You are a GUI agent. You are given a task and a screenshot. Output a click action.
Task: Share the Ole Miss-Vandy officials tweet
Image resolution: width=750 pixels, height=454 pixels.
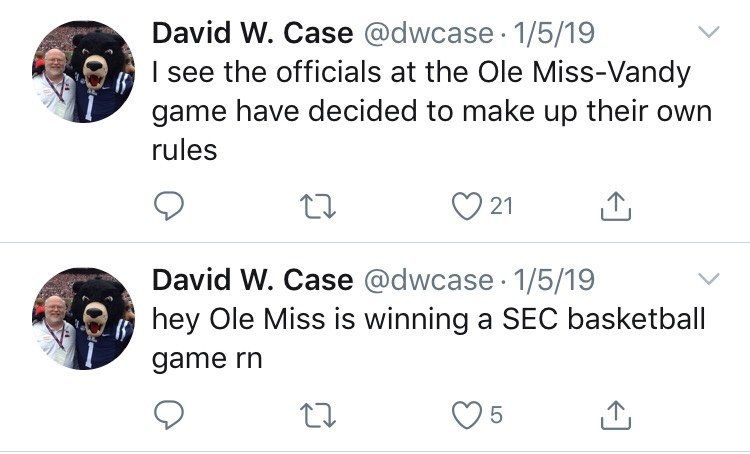[616, 206]
